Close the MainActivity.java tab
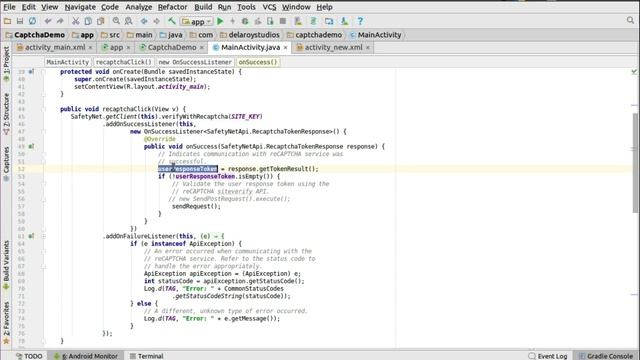 click(x=285, y=48)
